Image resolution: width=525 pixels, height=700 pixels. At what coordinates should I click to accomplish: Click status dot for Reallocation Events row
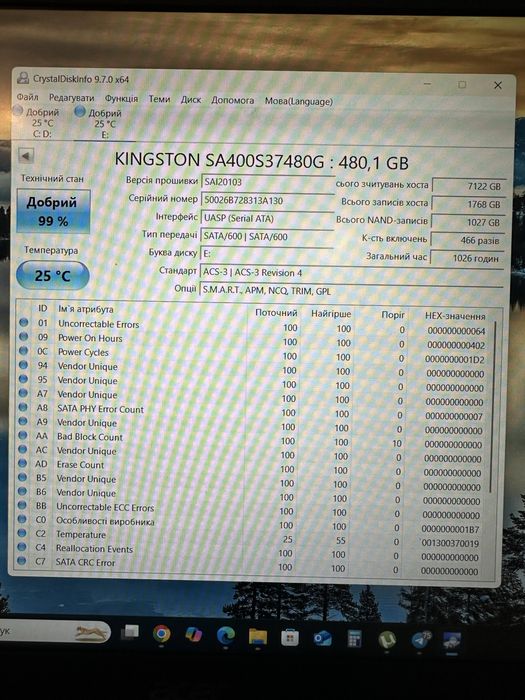21,546
